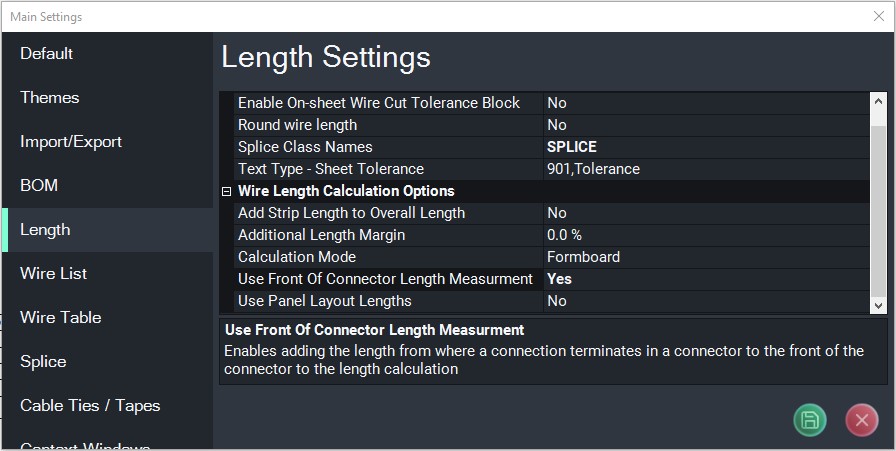
Task: Click the scrollbar down arrow
Action: tap(878, 306)
